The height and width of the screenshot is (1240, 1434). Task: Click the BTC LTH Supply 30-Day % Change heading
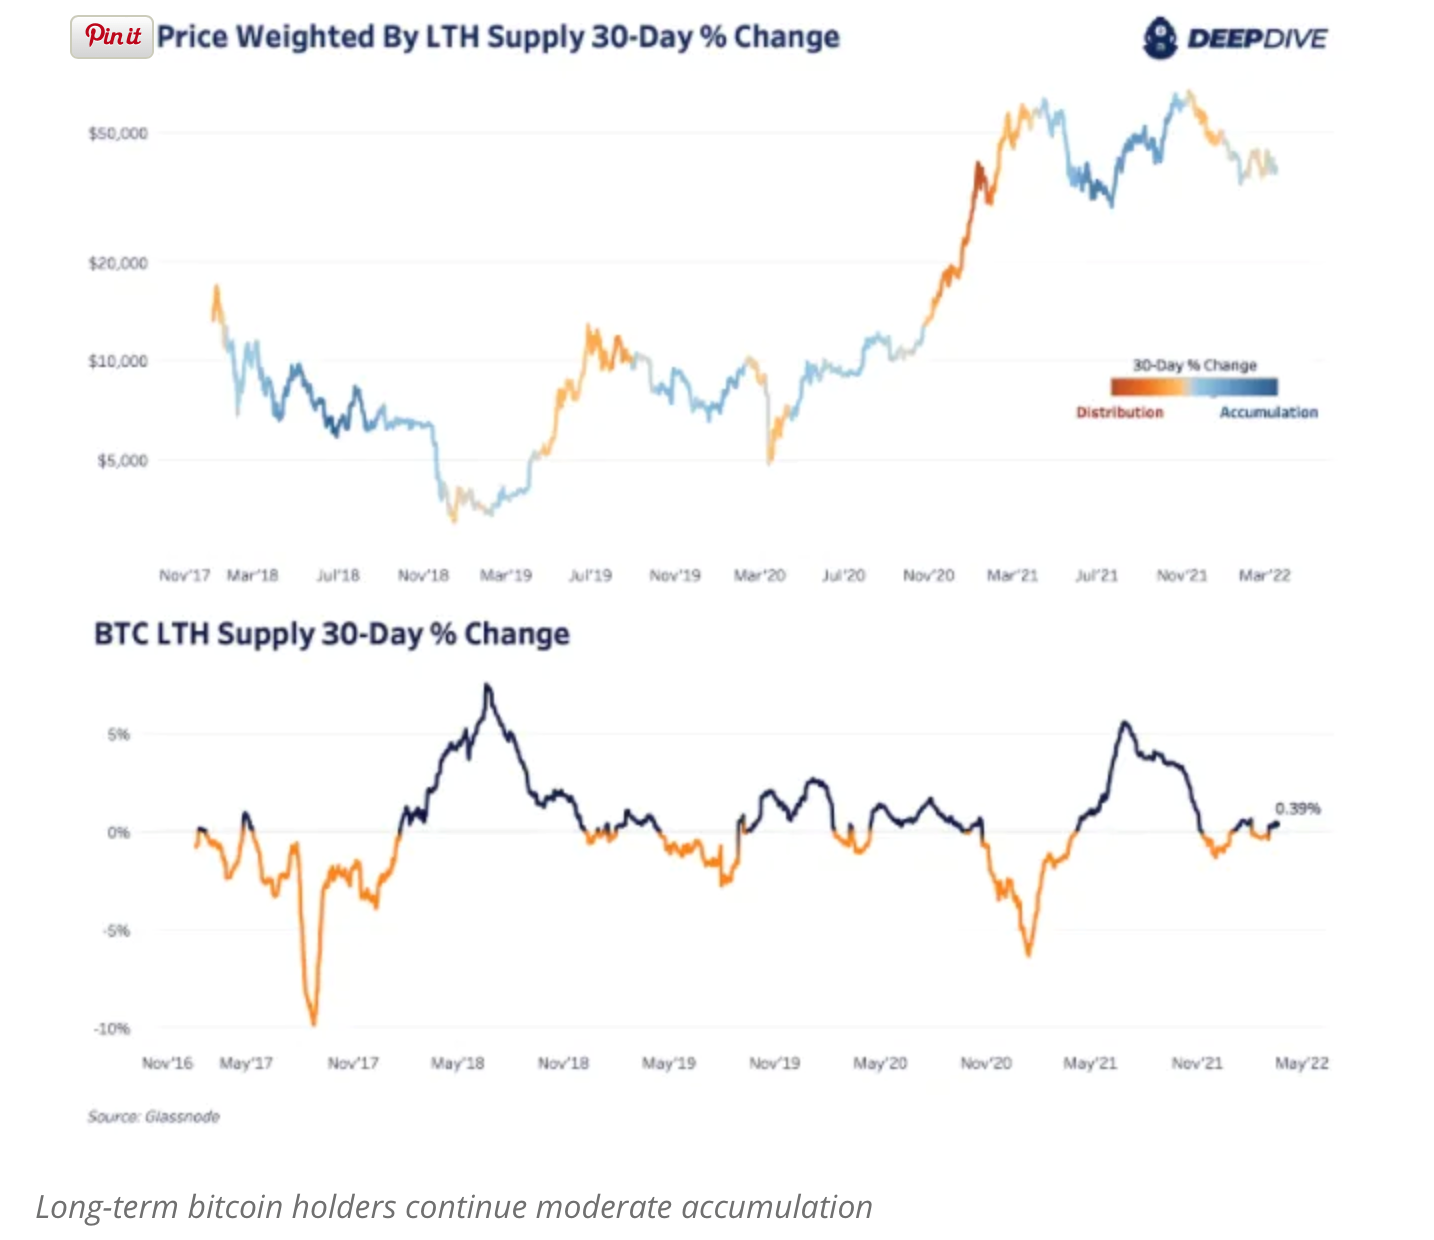(332, 634)
